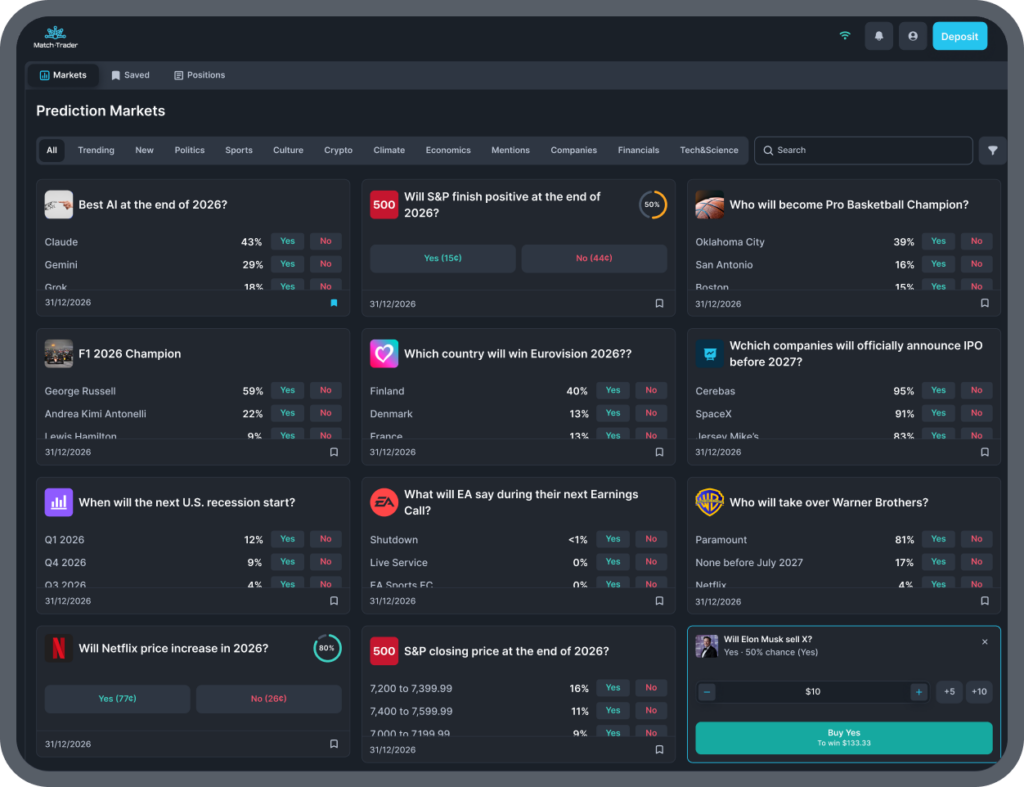Open the notifications bell icon

[x=878, y=37]
